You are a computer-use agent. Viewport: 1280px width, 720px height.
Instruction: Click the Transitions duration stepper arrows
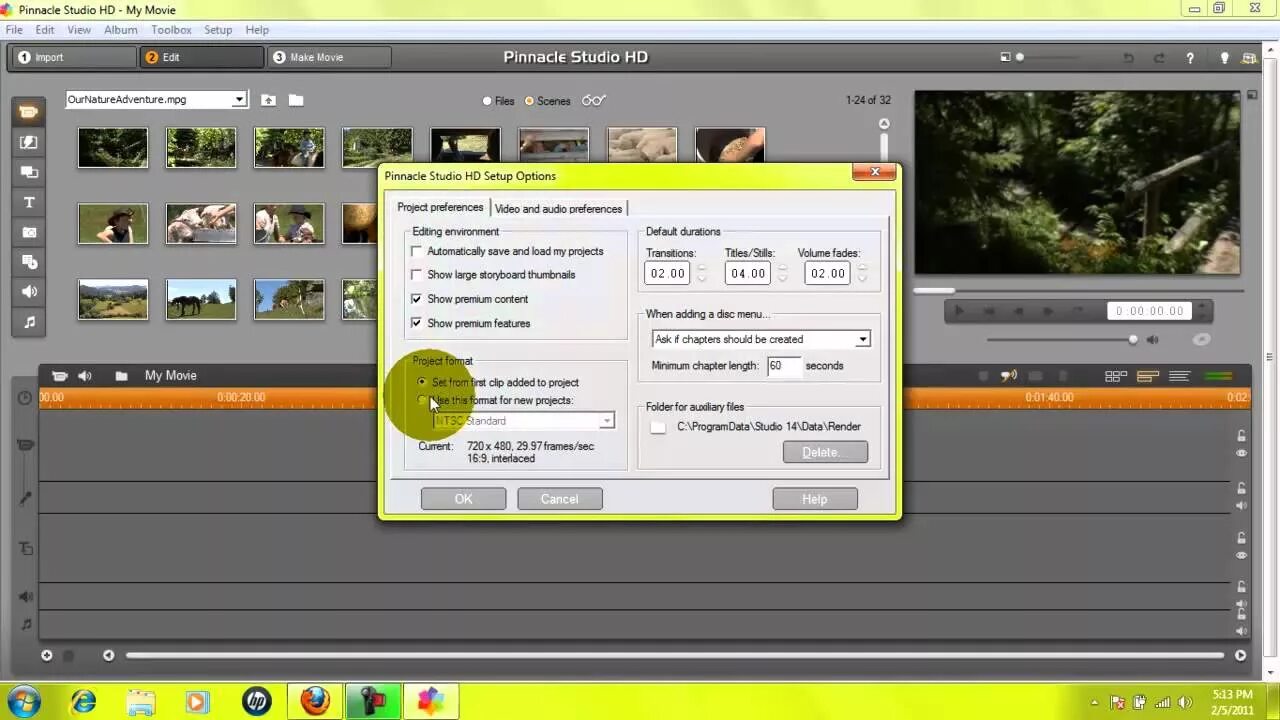click(x=702, y=273)
